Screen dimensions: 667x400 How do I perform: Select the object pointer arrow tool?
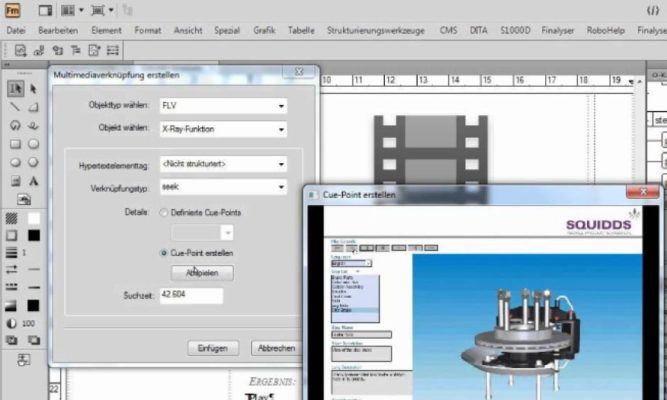click(33, 89)
